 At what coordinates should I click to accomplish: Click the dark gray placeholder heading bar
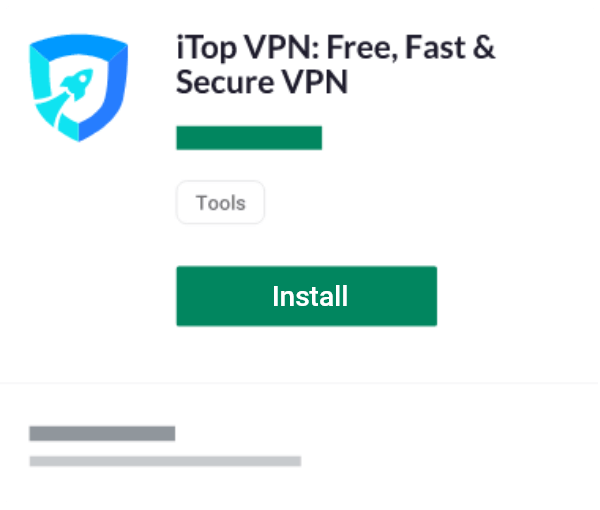102,433
